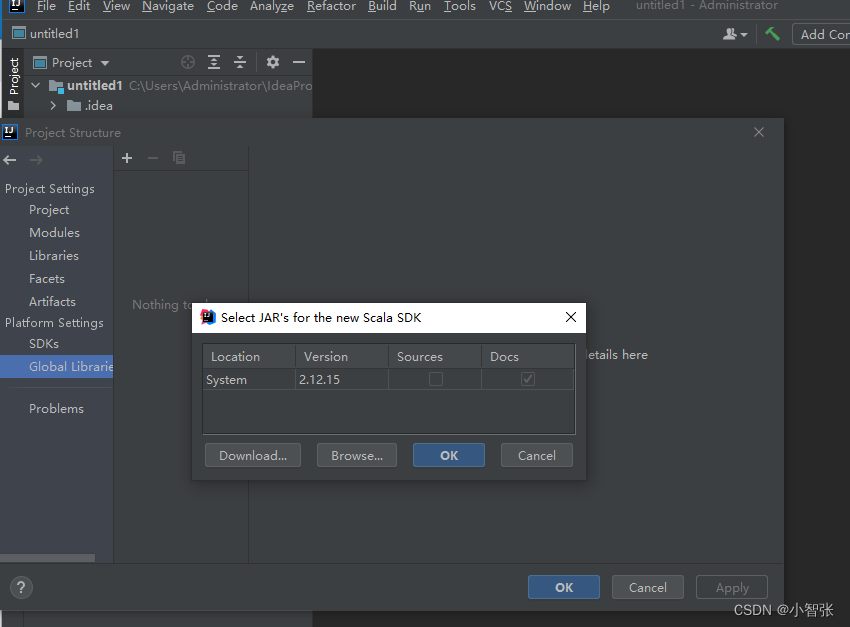850x627 pixels.
Task: Open the Build menu
Action: point(382,7)
